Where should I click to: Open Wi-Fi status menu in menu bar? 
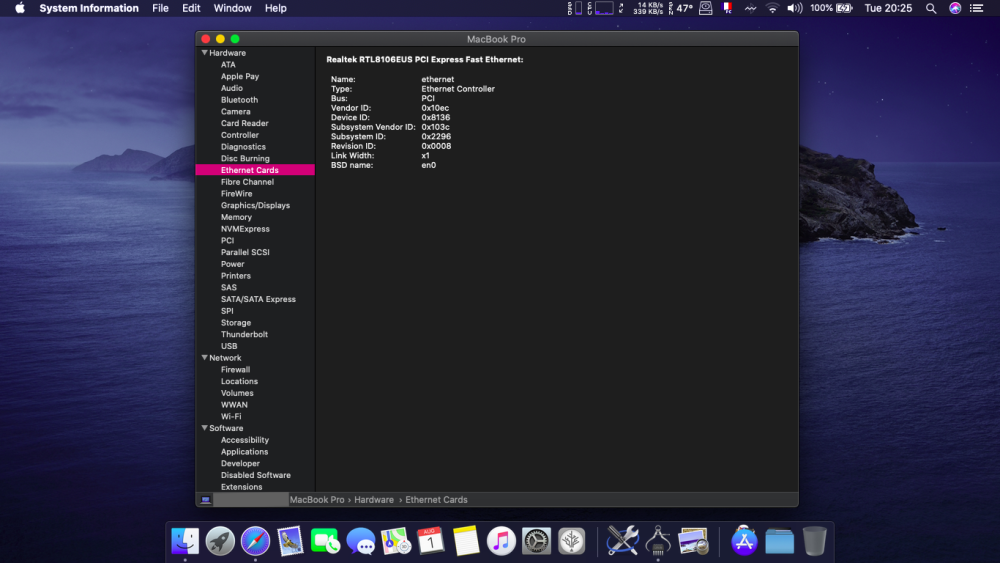772,8
